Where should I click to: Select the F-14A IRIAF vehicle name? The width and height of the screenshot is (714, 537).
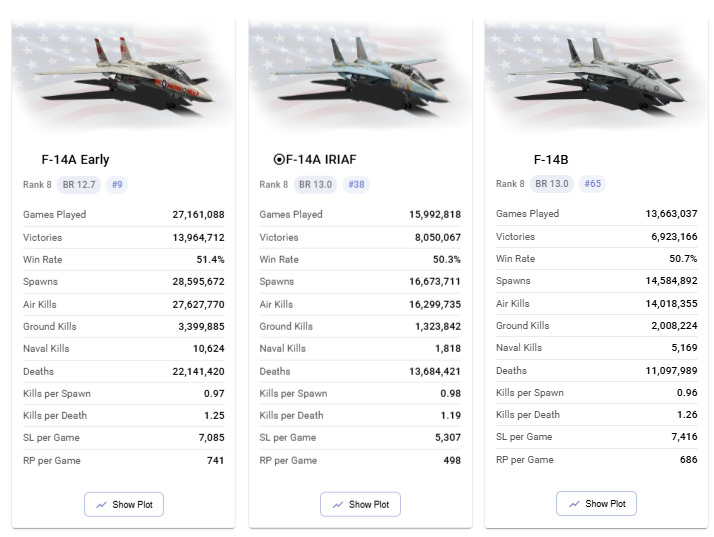tap(321, 159)
